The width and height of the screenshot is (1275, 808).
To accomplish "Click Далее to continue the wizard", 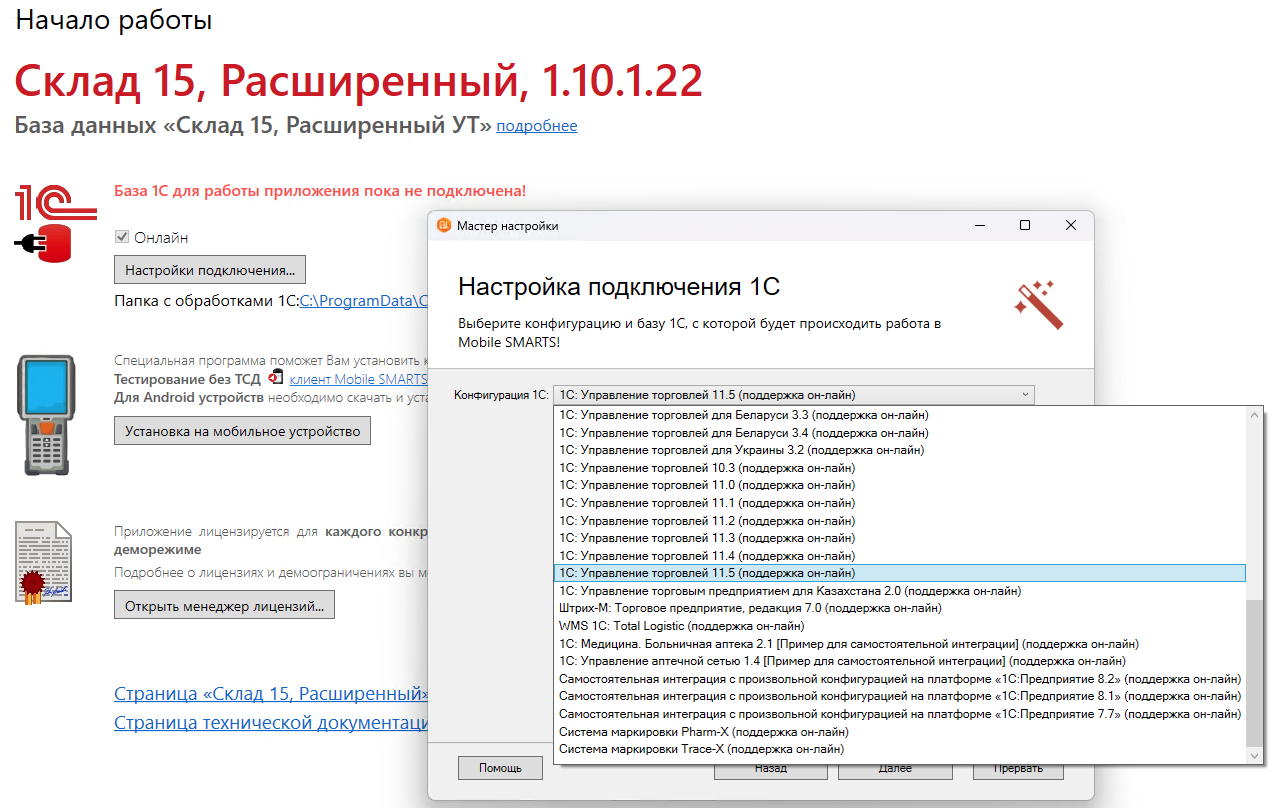I will click(x=895, y=767).
